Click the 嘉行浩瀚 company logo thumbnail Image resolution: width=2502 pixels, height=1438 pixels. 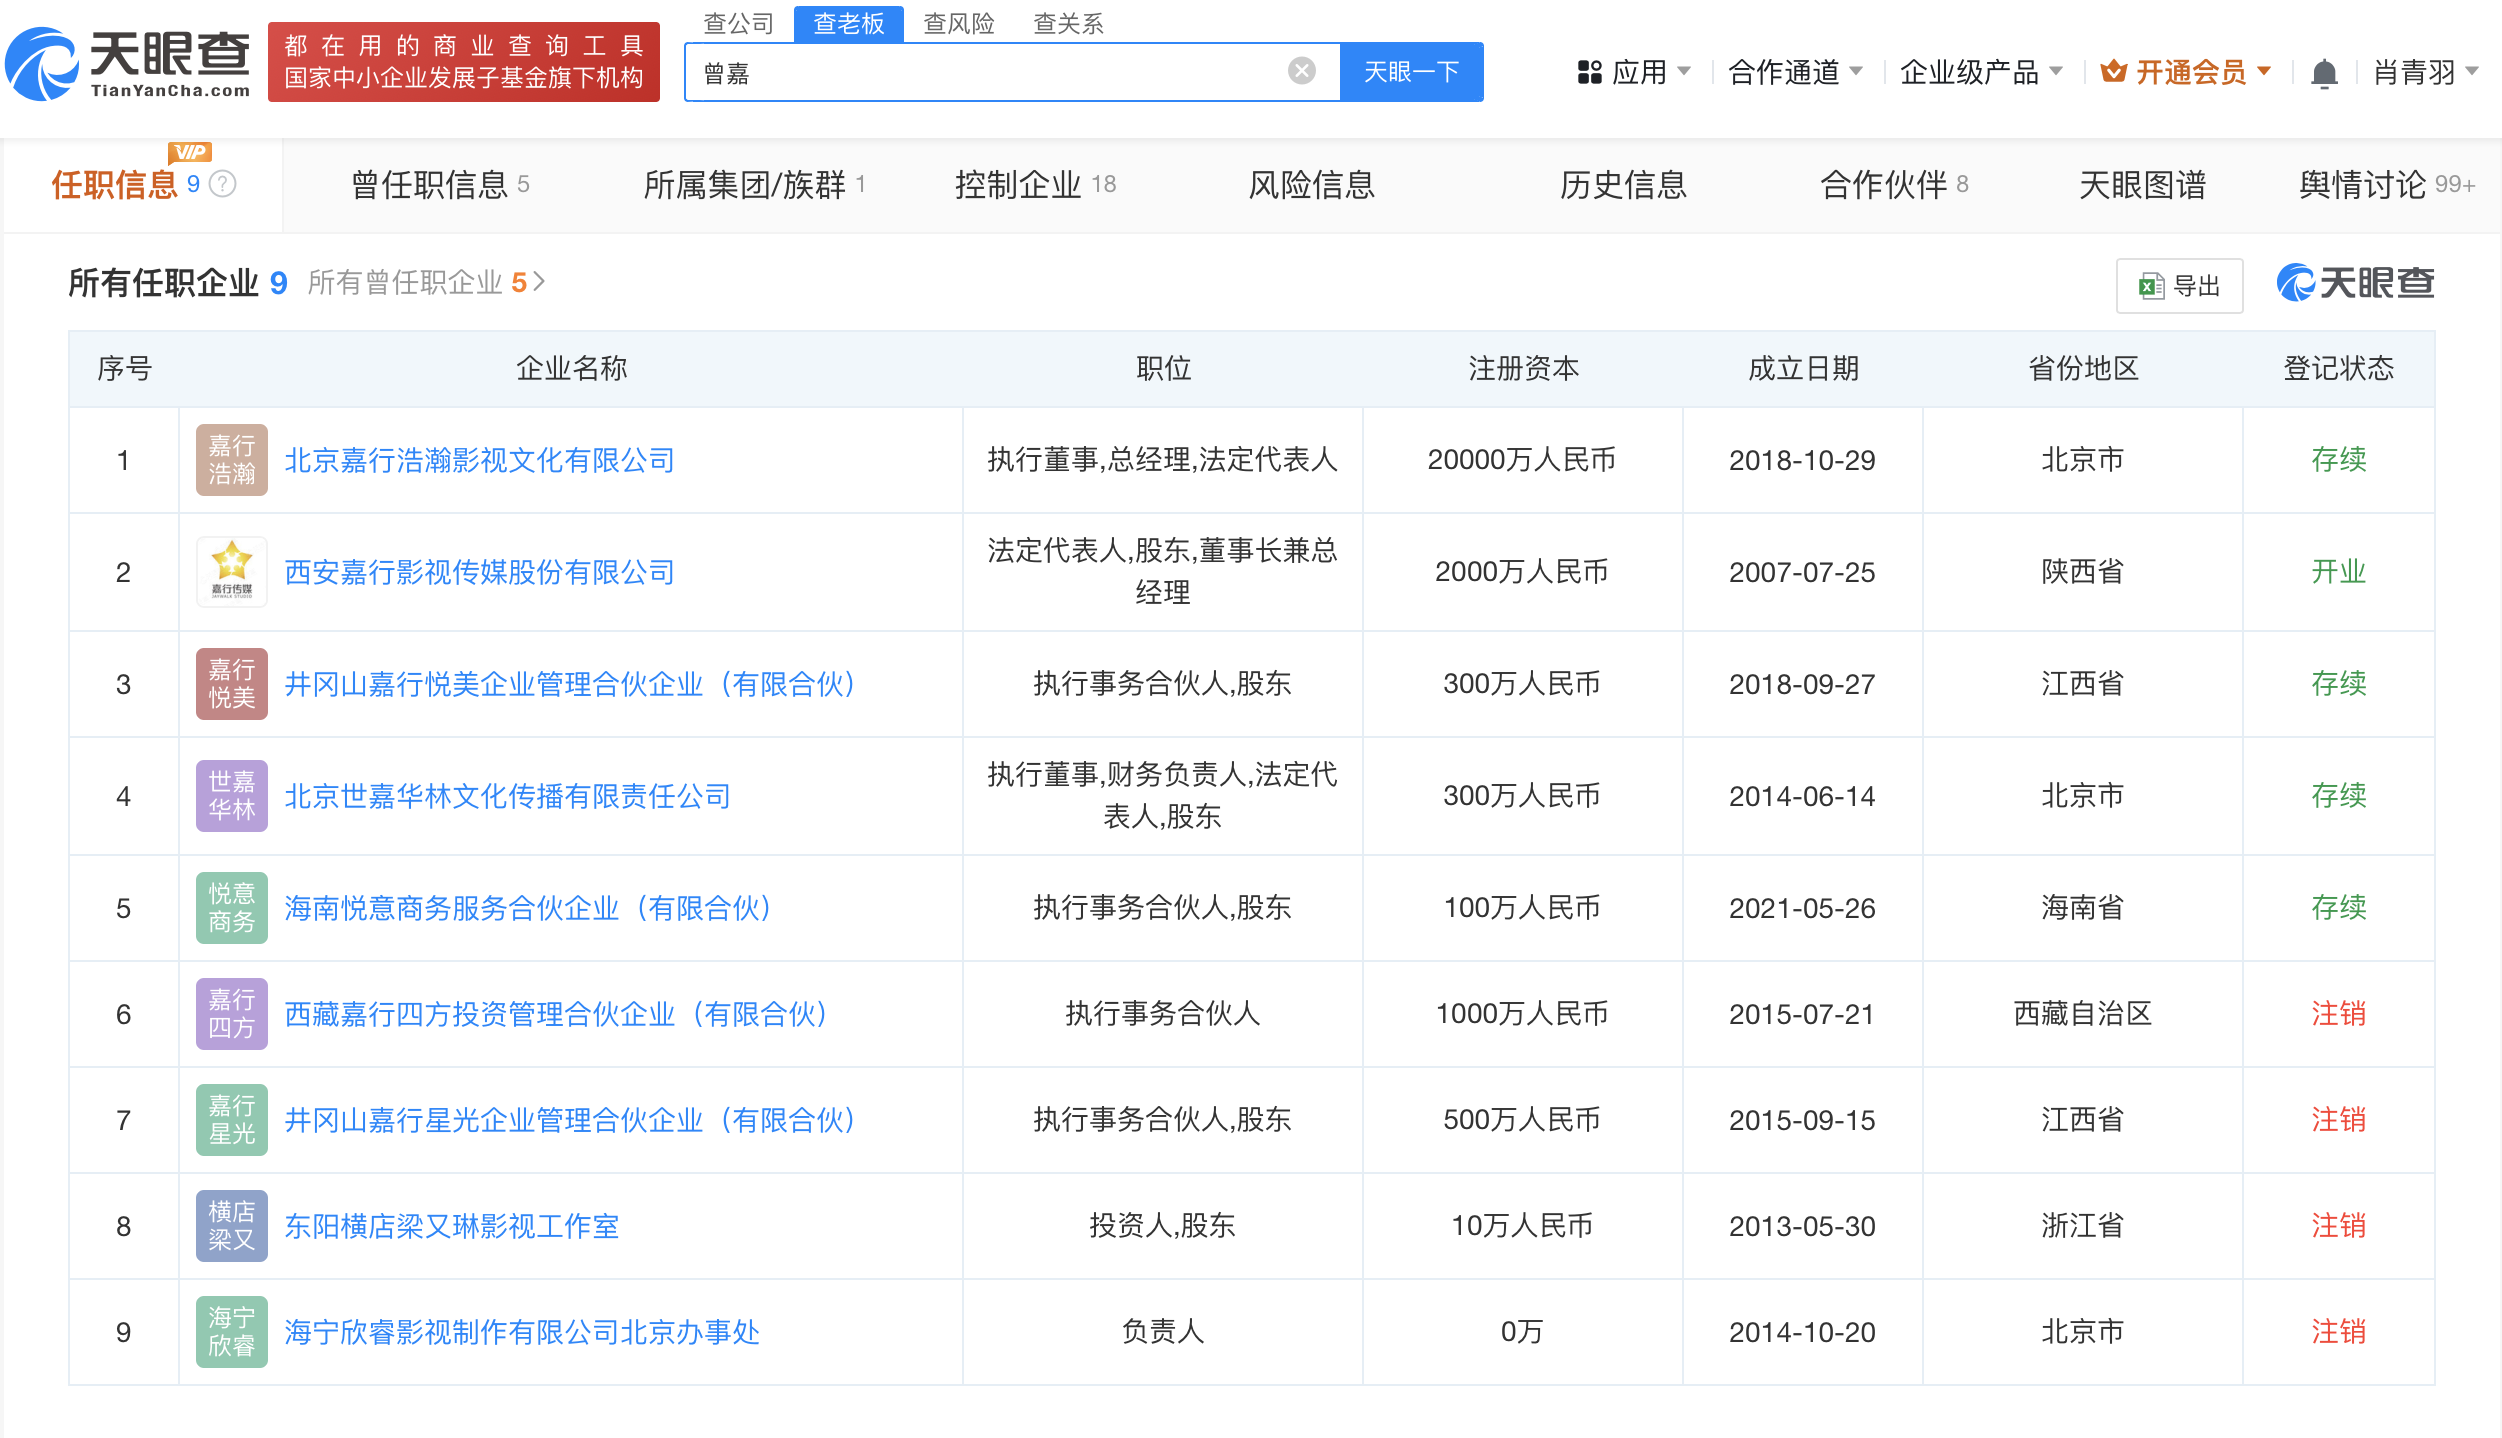point(231,460)
